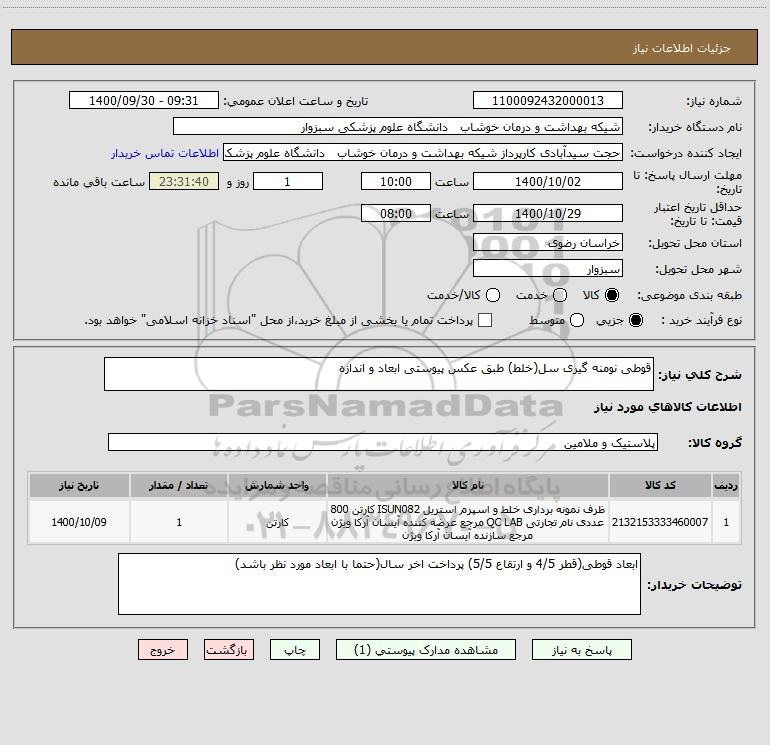
Task: Select the کالا/خدمت radio button
Action: 493,295
